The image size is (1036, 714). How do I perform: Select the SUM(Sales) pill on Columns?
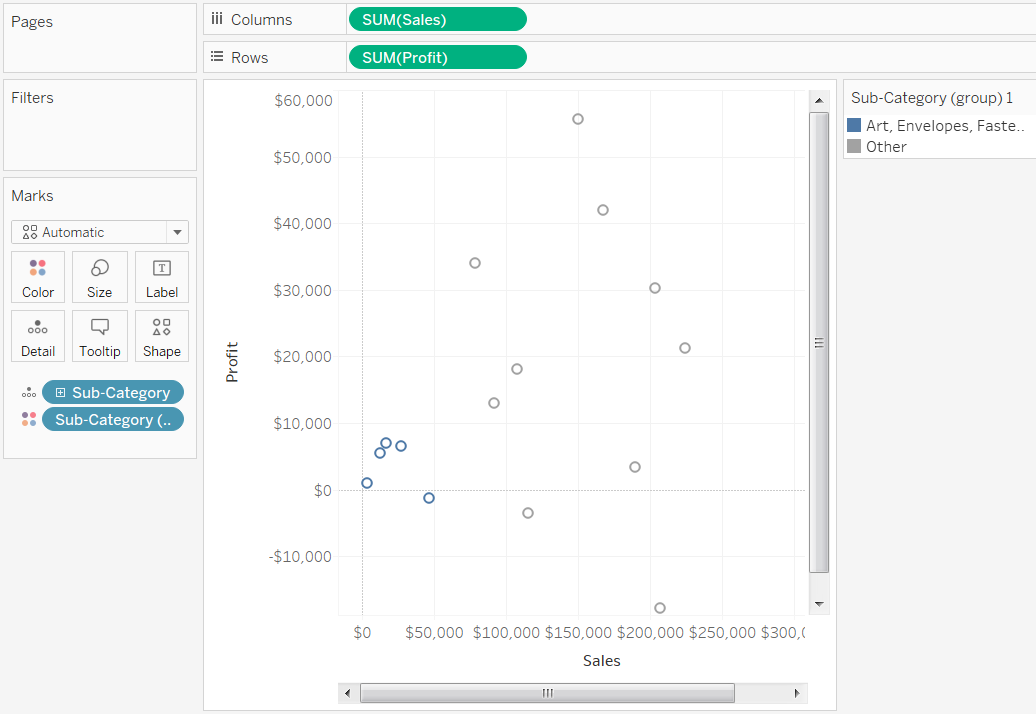(437, 19)
